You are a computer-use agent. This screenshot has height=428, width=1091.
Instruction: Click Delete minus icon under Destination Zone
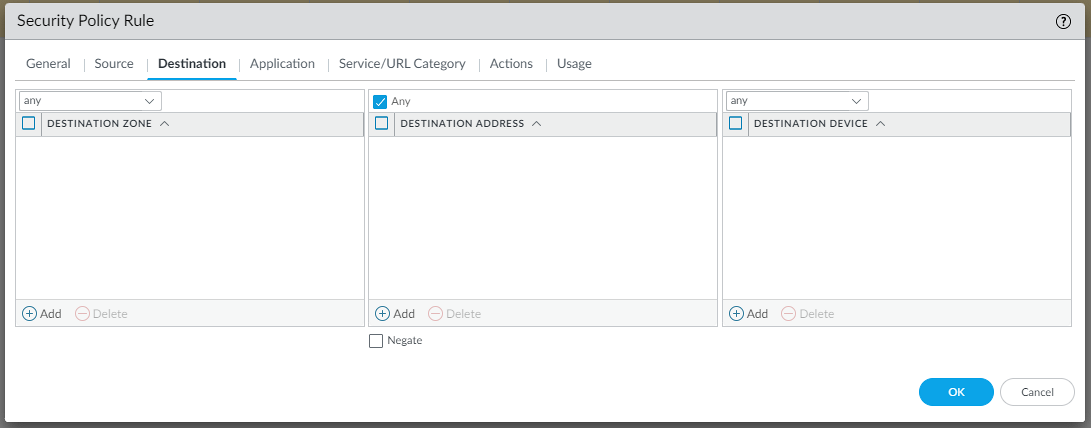82,314
